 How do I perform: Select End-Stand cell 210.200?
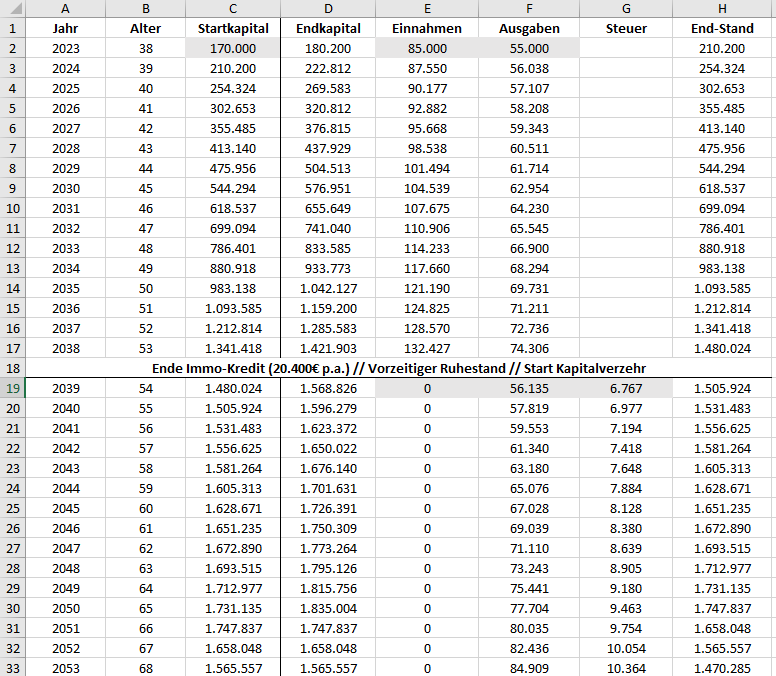(x=722, y=48)
